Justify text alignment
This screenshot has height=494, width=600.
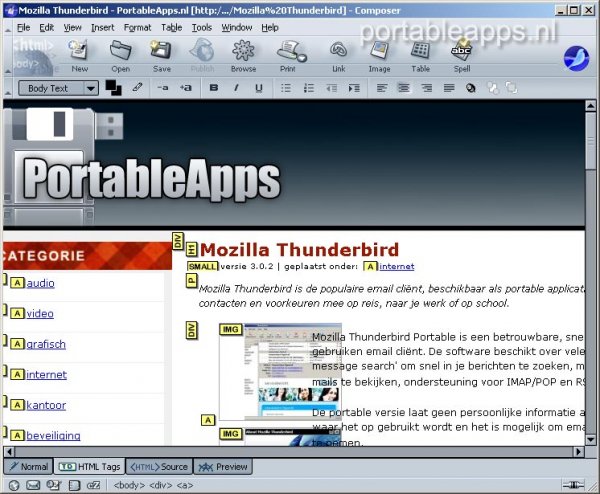click(449, 88)
